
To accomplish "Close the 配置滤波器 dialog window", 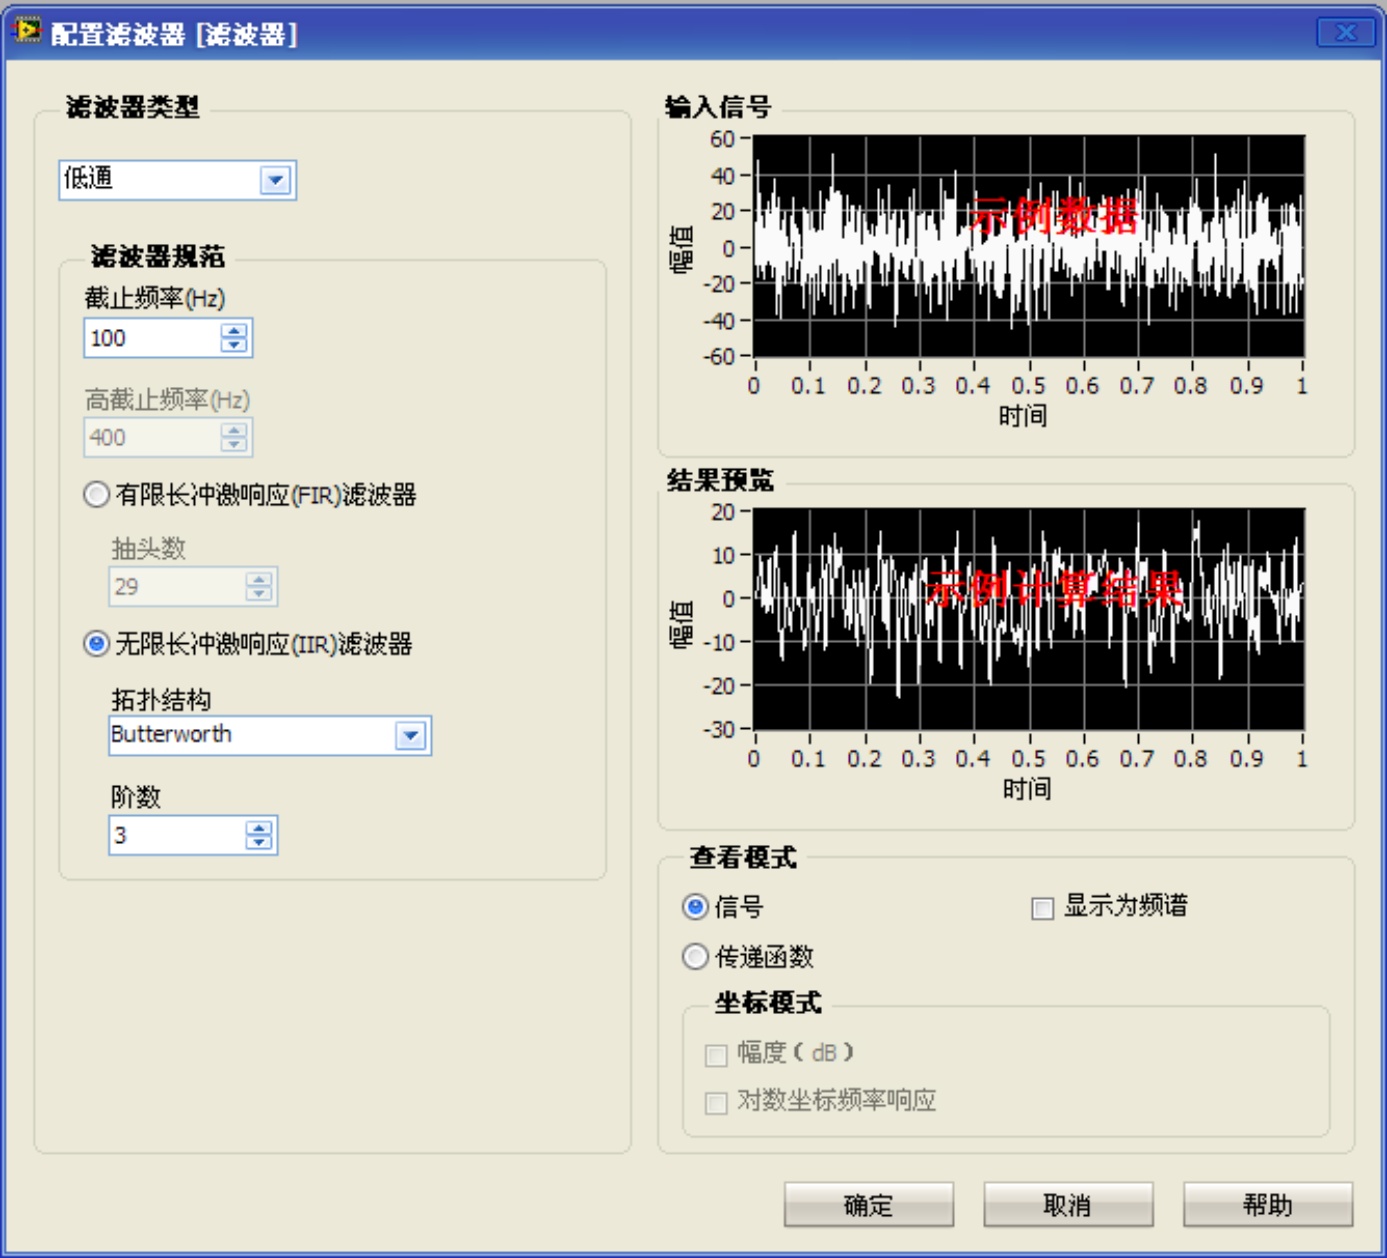I will click(x=1346, y=33).
